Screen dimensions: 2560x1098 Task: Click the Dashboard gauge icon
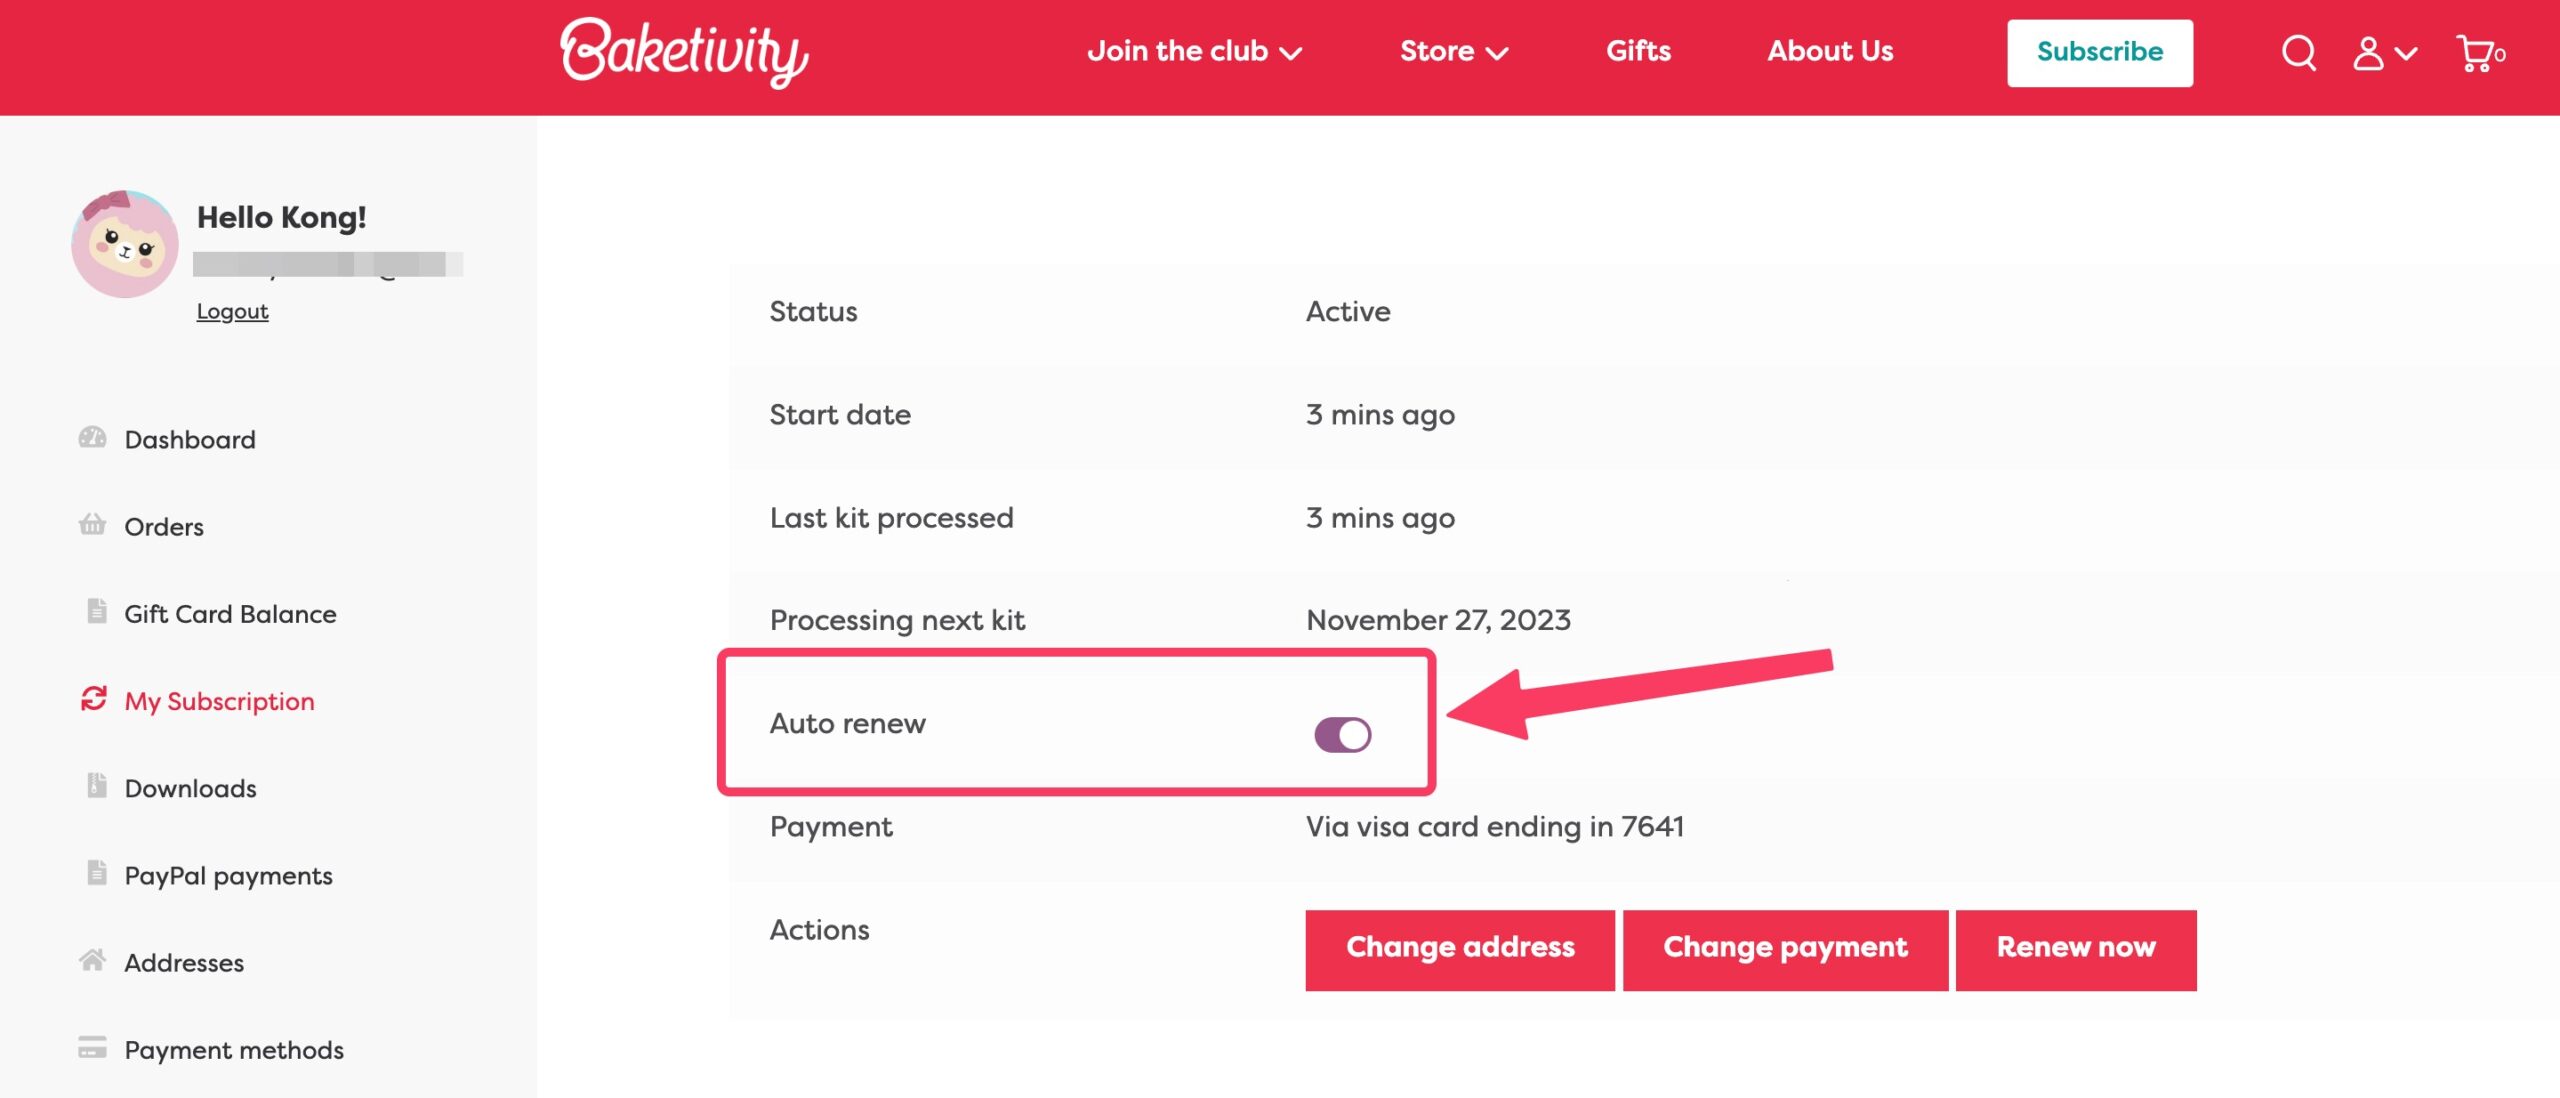tap(92, 438)
